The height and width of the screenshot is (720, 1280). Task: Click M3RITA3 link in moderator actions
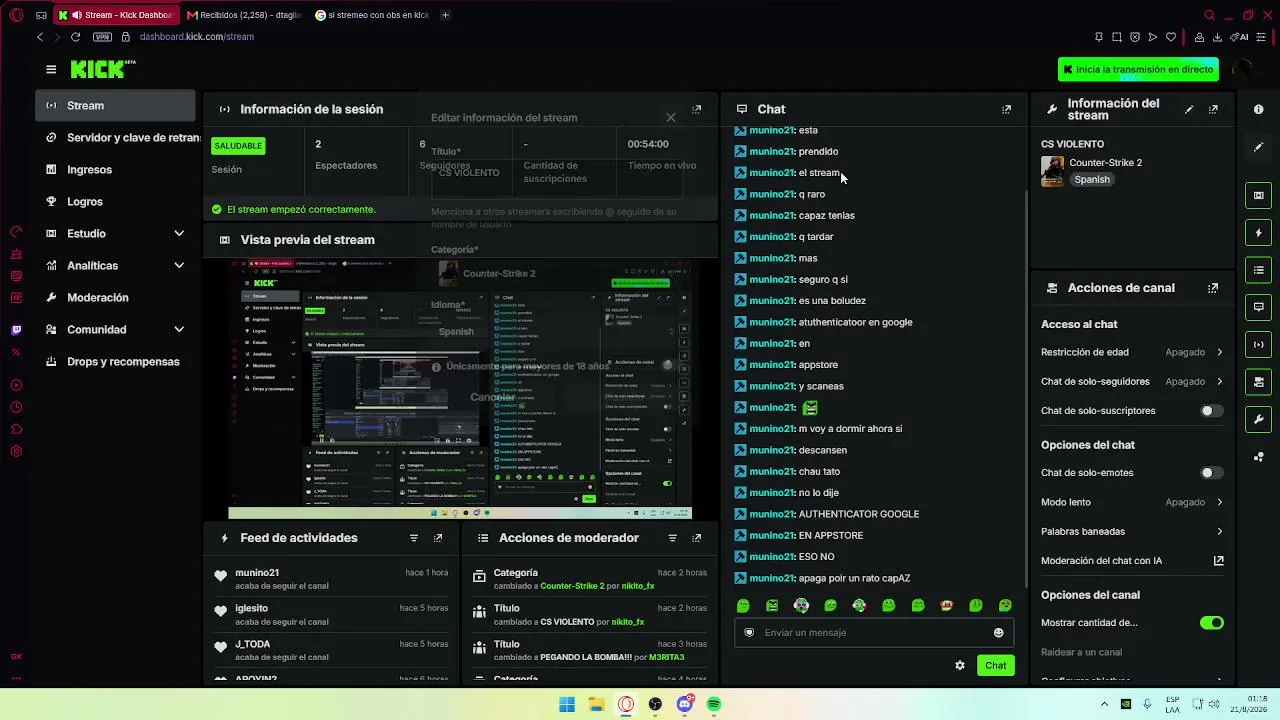[667, 657]
